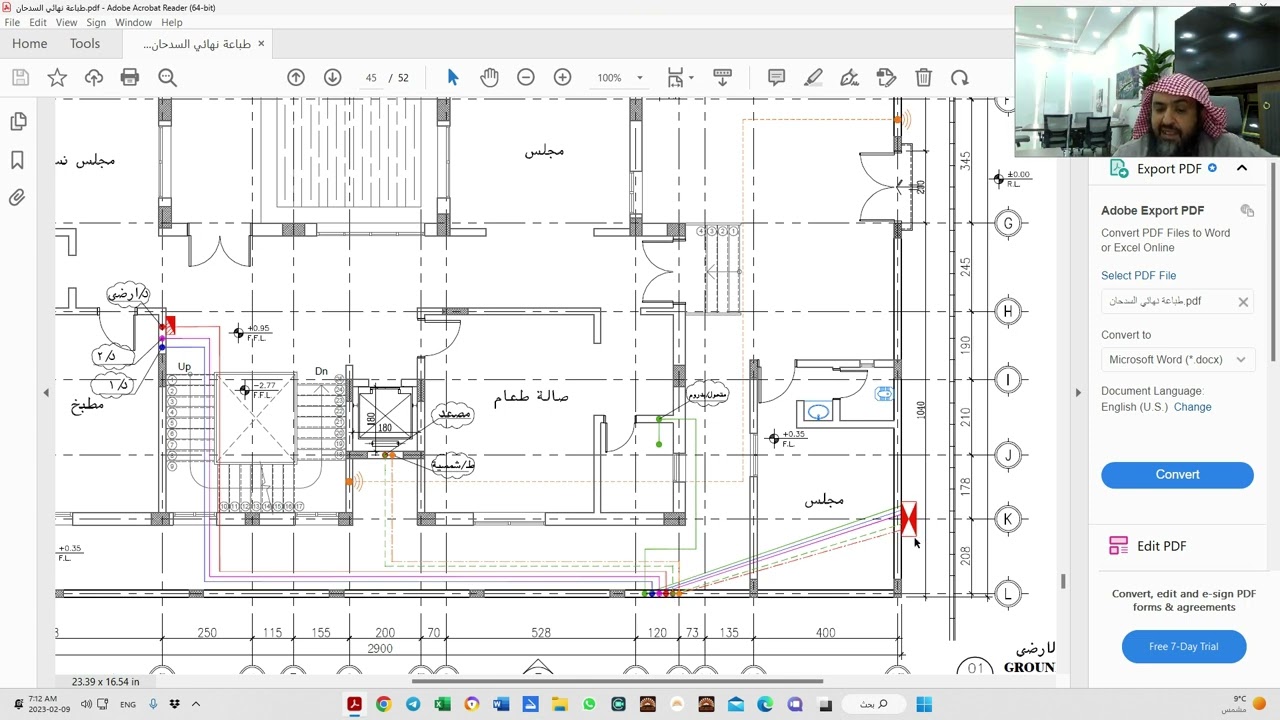Click the Select PDF File link
Image resolution: width=1280 pixels, height=720 pixels.
click(x=1138, y=276)
